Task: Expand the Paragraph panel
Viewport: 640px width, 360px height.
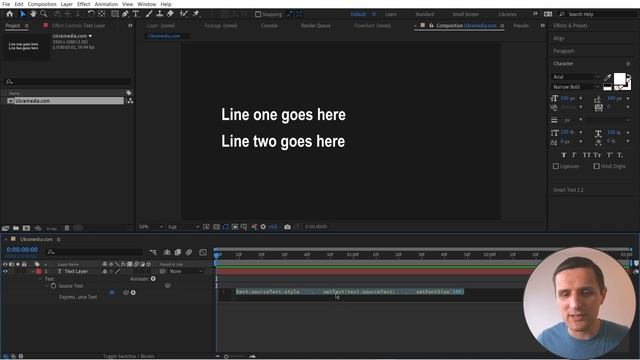Action: pyautogui.click(x=564, y=51)
